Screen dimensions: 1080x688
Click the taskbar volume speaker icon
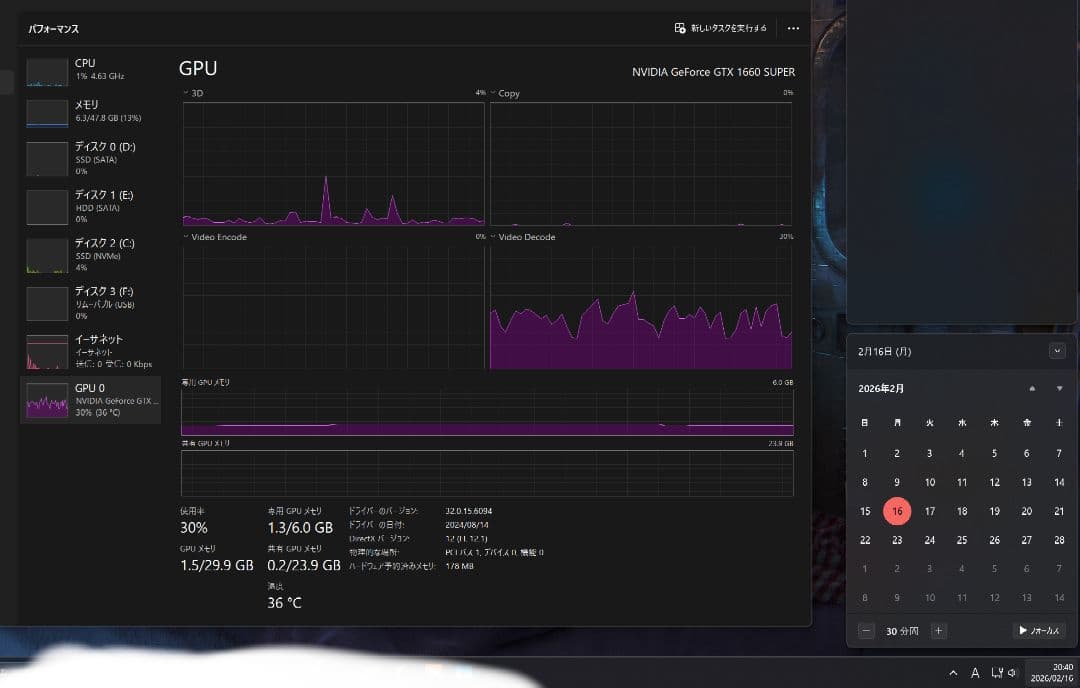click(1012, 672)
